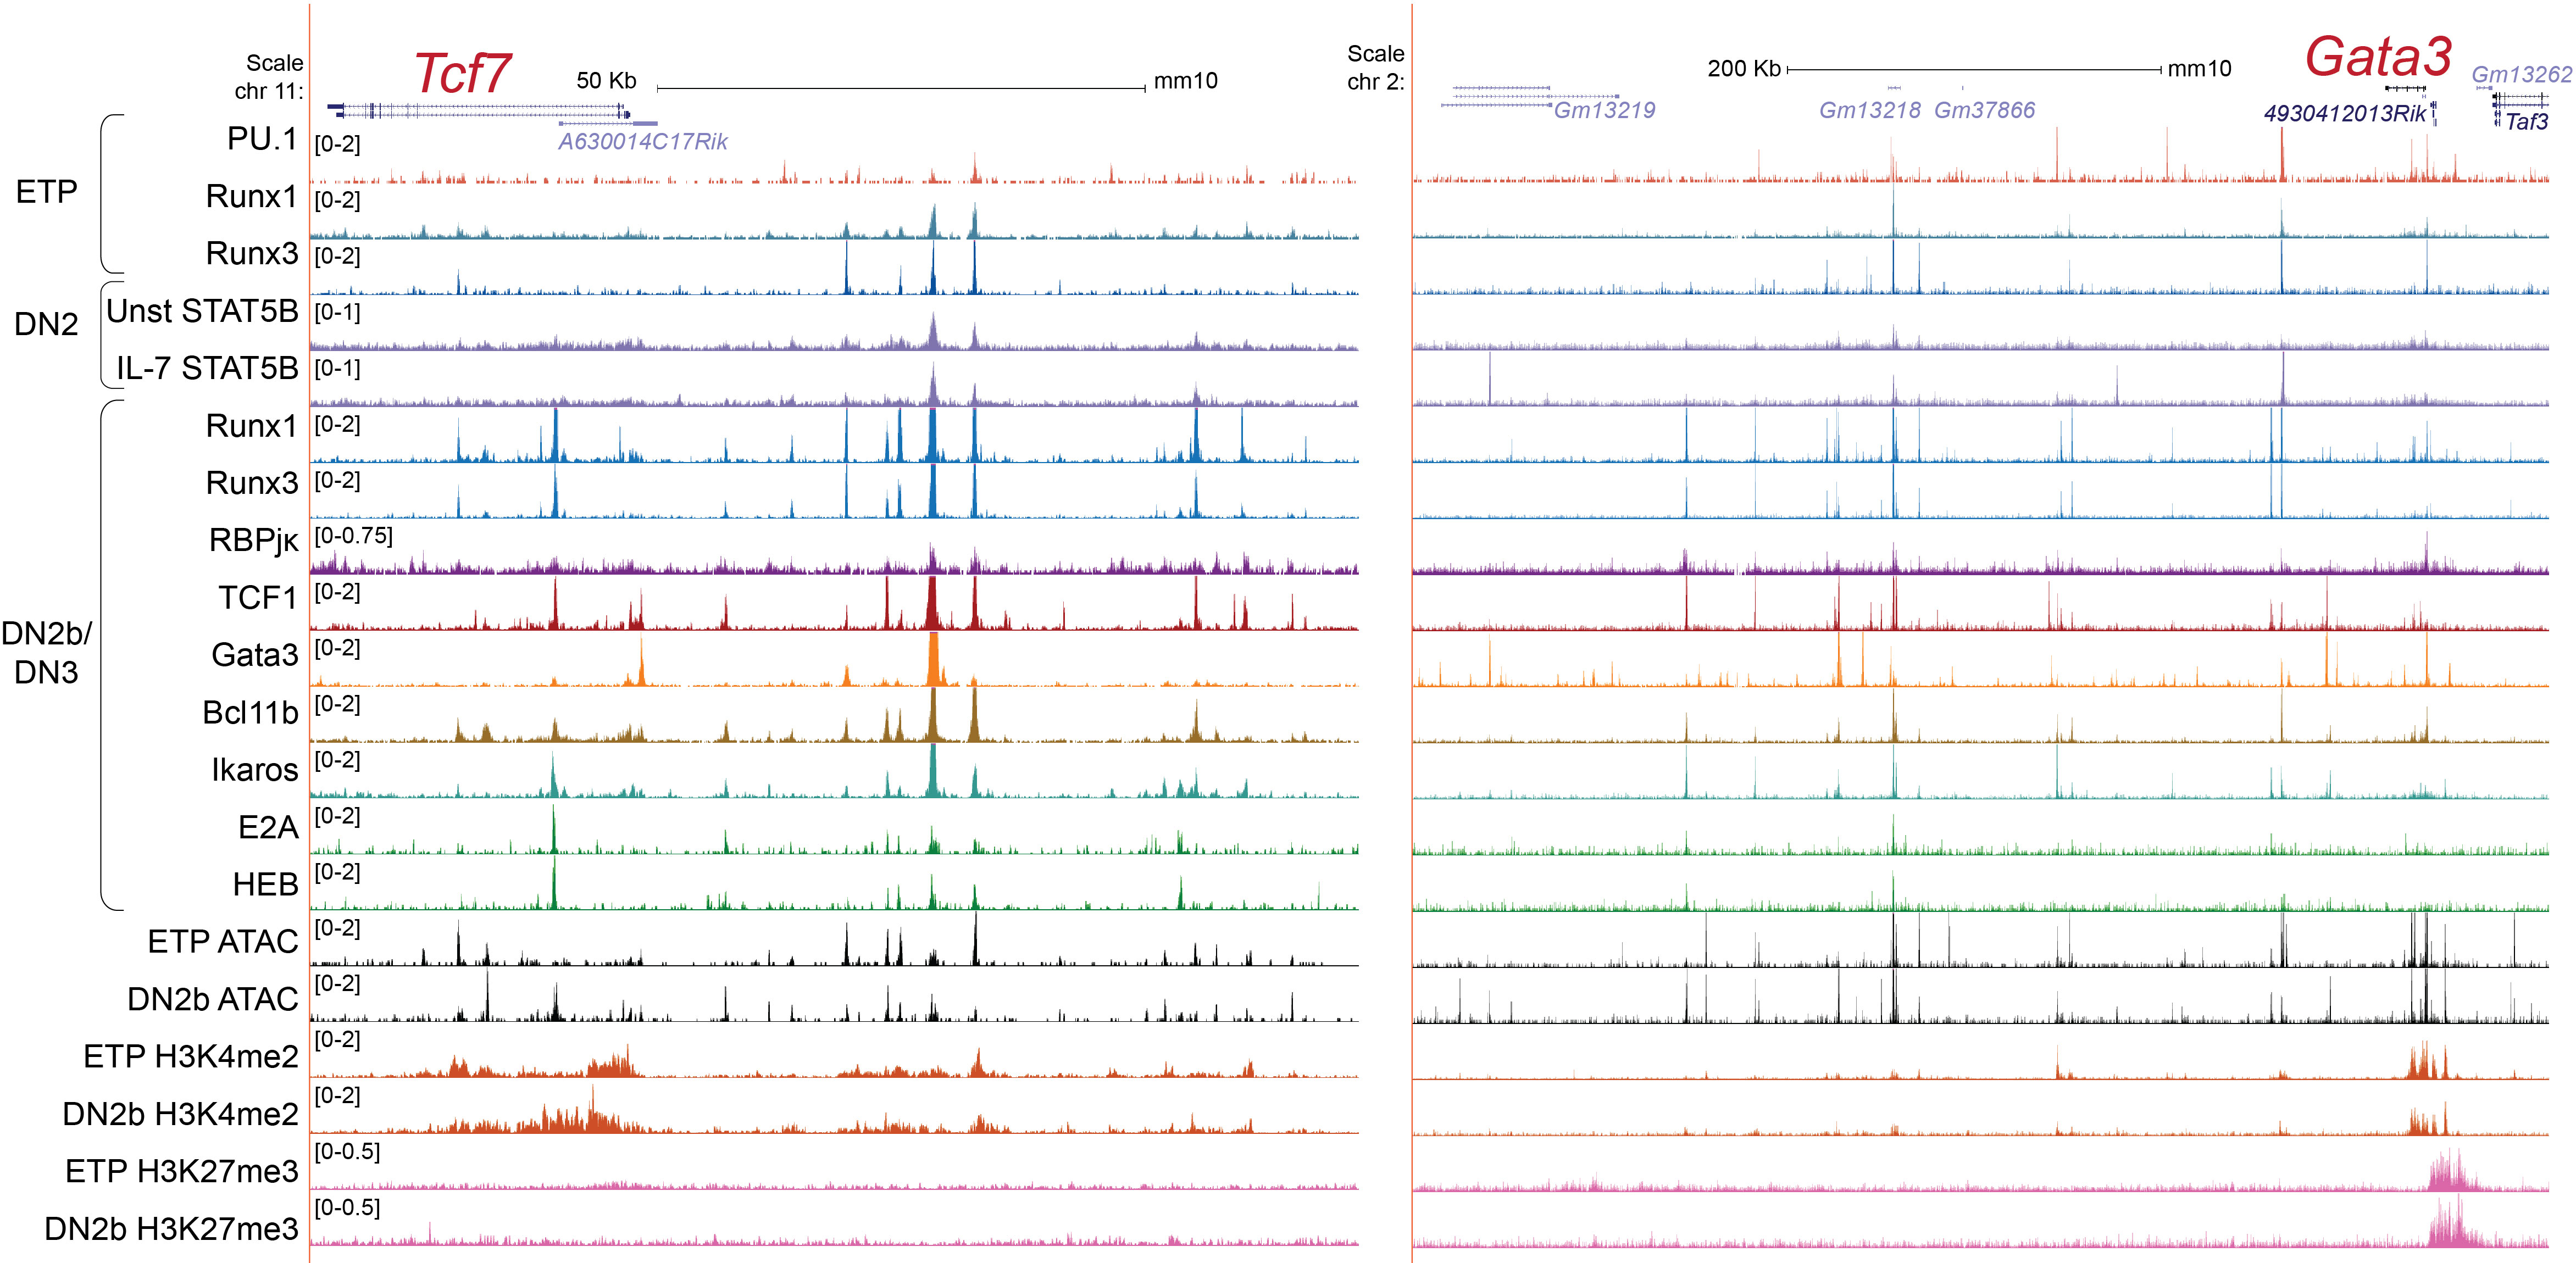Select the 'Unst STAT5B' track label

click(202, 311)
